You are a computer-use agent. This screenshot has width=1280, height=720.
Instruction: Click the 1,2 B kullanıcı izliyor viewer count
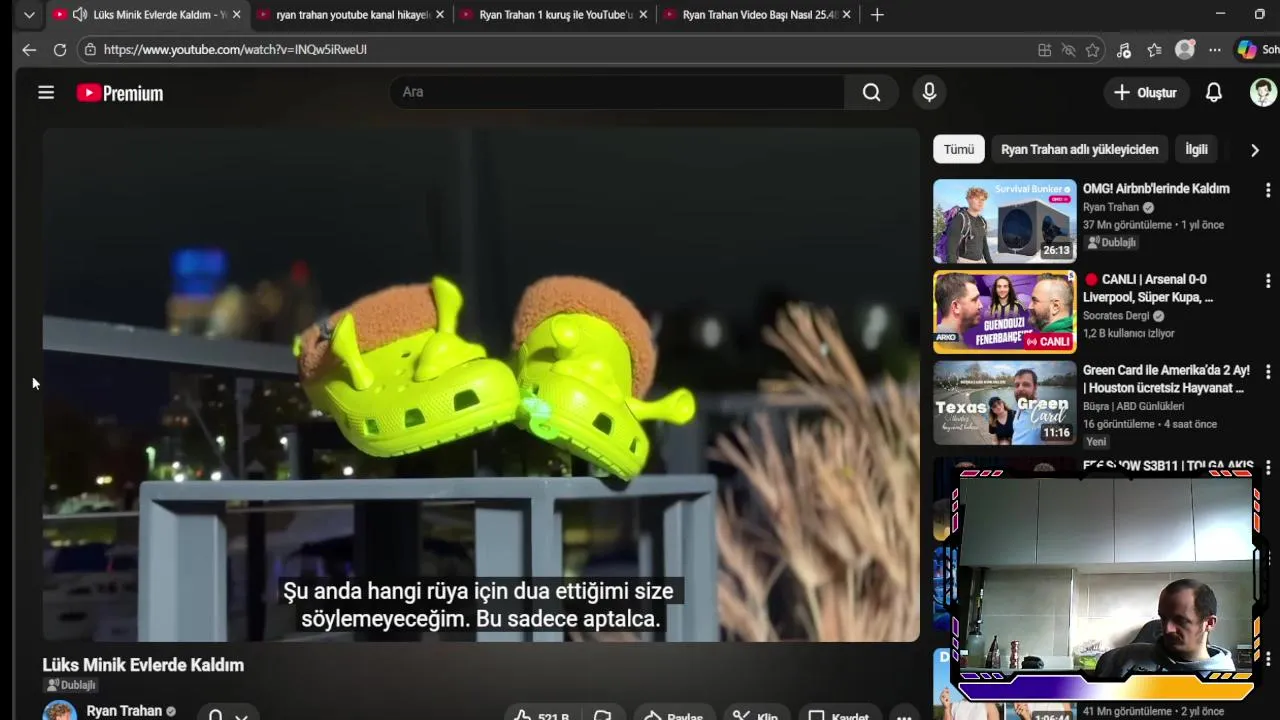(x=1129, y=334)
